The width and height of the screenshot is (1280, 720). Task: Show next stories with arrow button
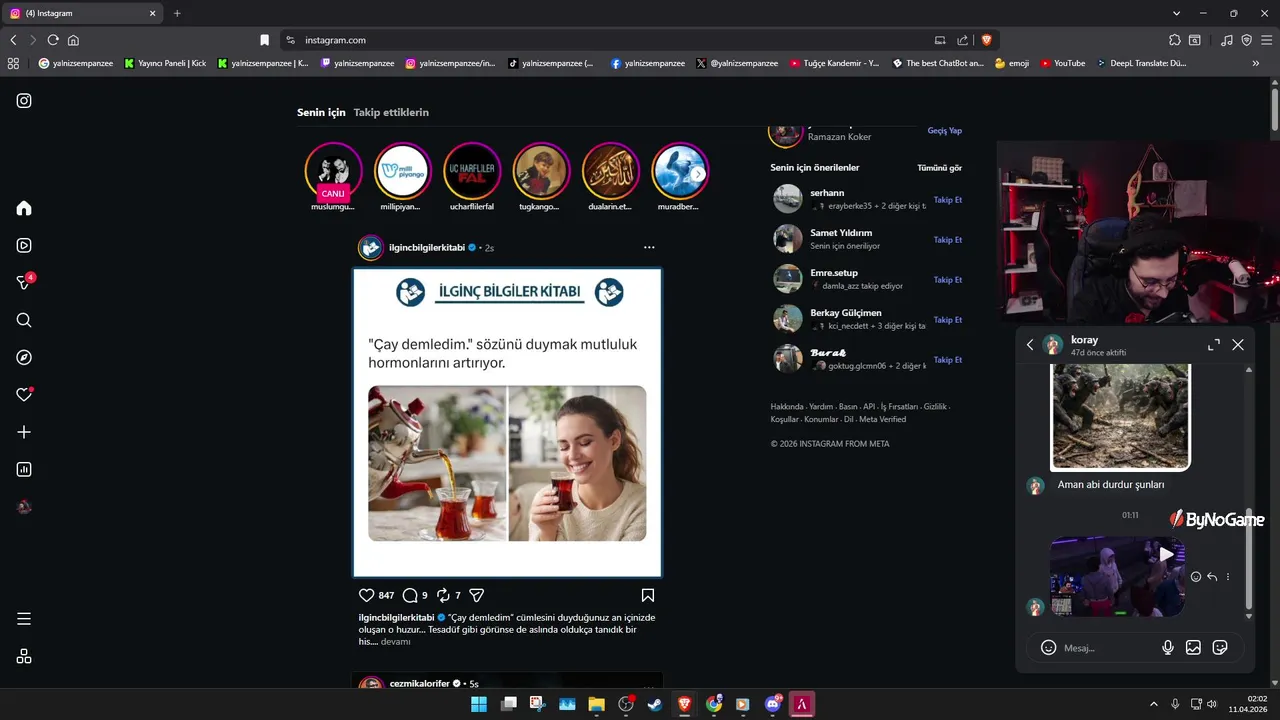[x=698, y=174]
